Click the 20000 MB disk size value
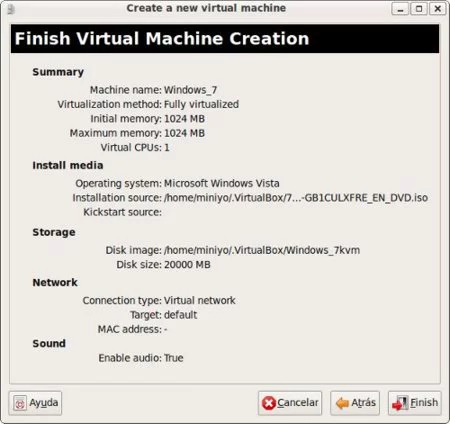 pos(187,265)
